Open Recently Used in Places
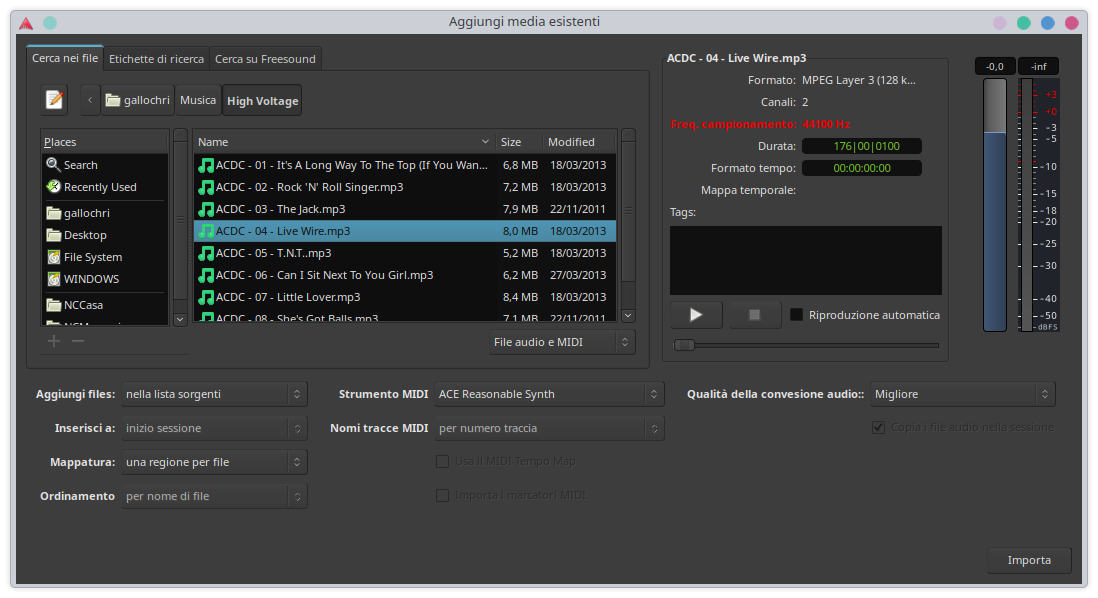 [99, 187]
